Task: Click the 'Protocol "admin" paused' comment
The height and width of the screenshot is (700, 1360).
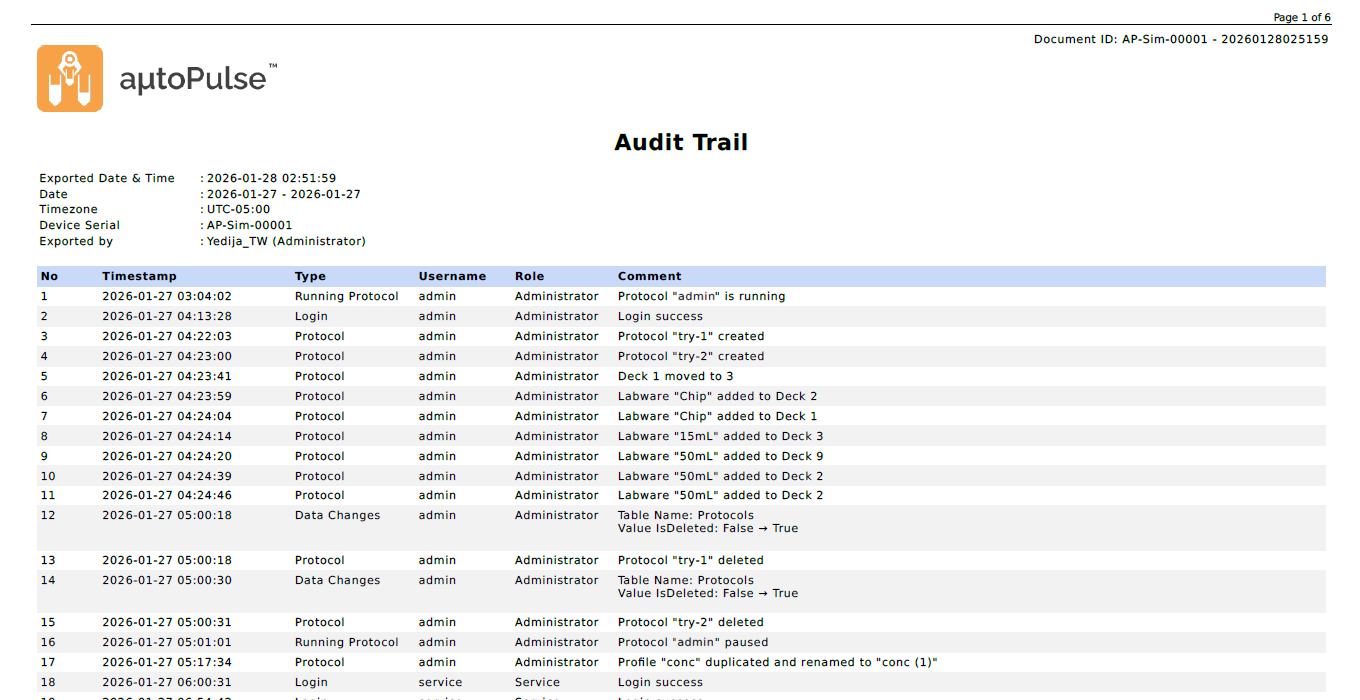Action: (692, 642)
